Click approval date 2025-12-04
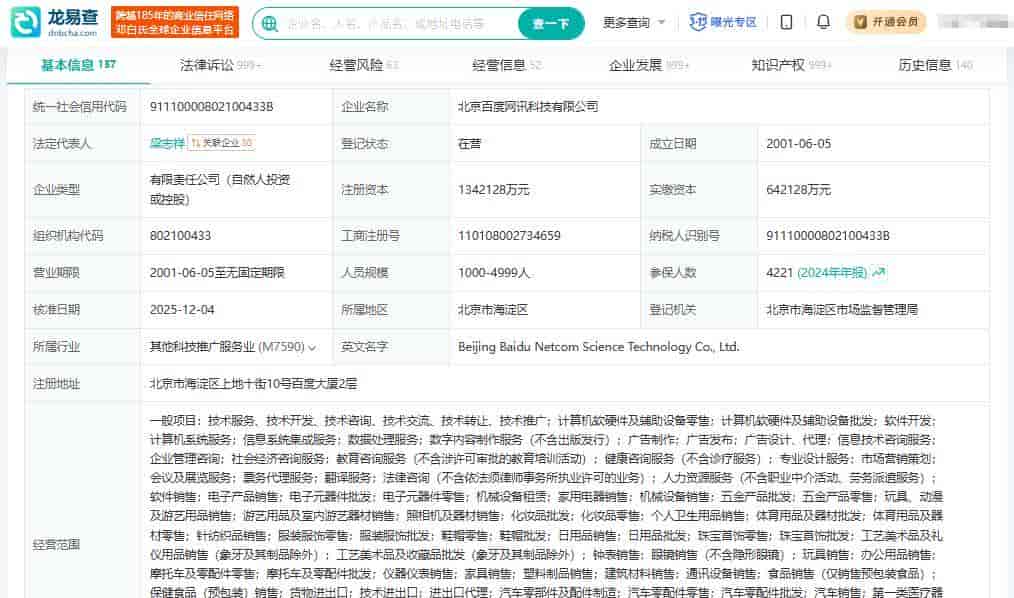This screenshot has width=1014, height=598. click(x=182, y=310)
